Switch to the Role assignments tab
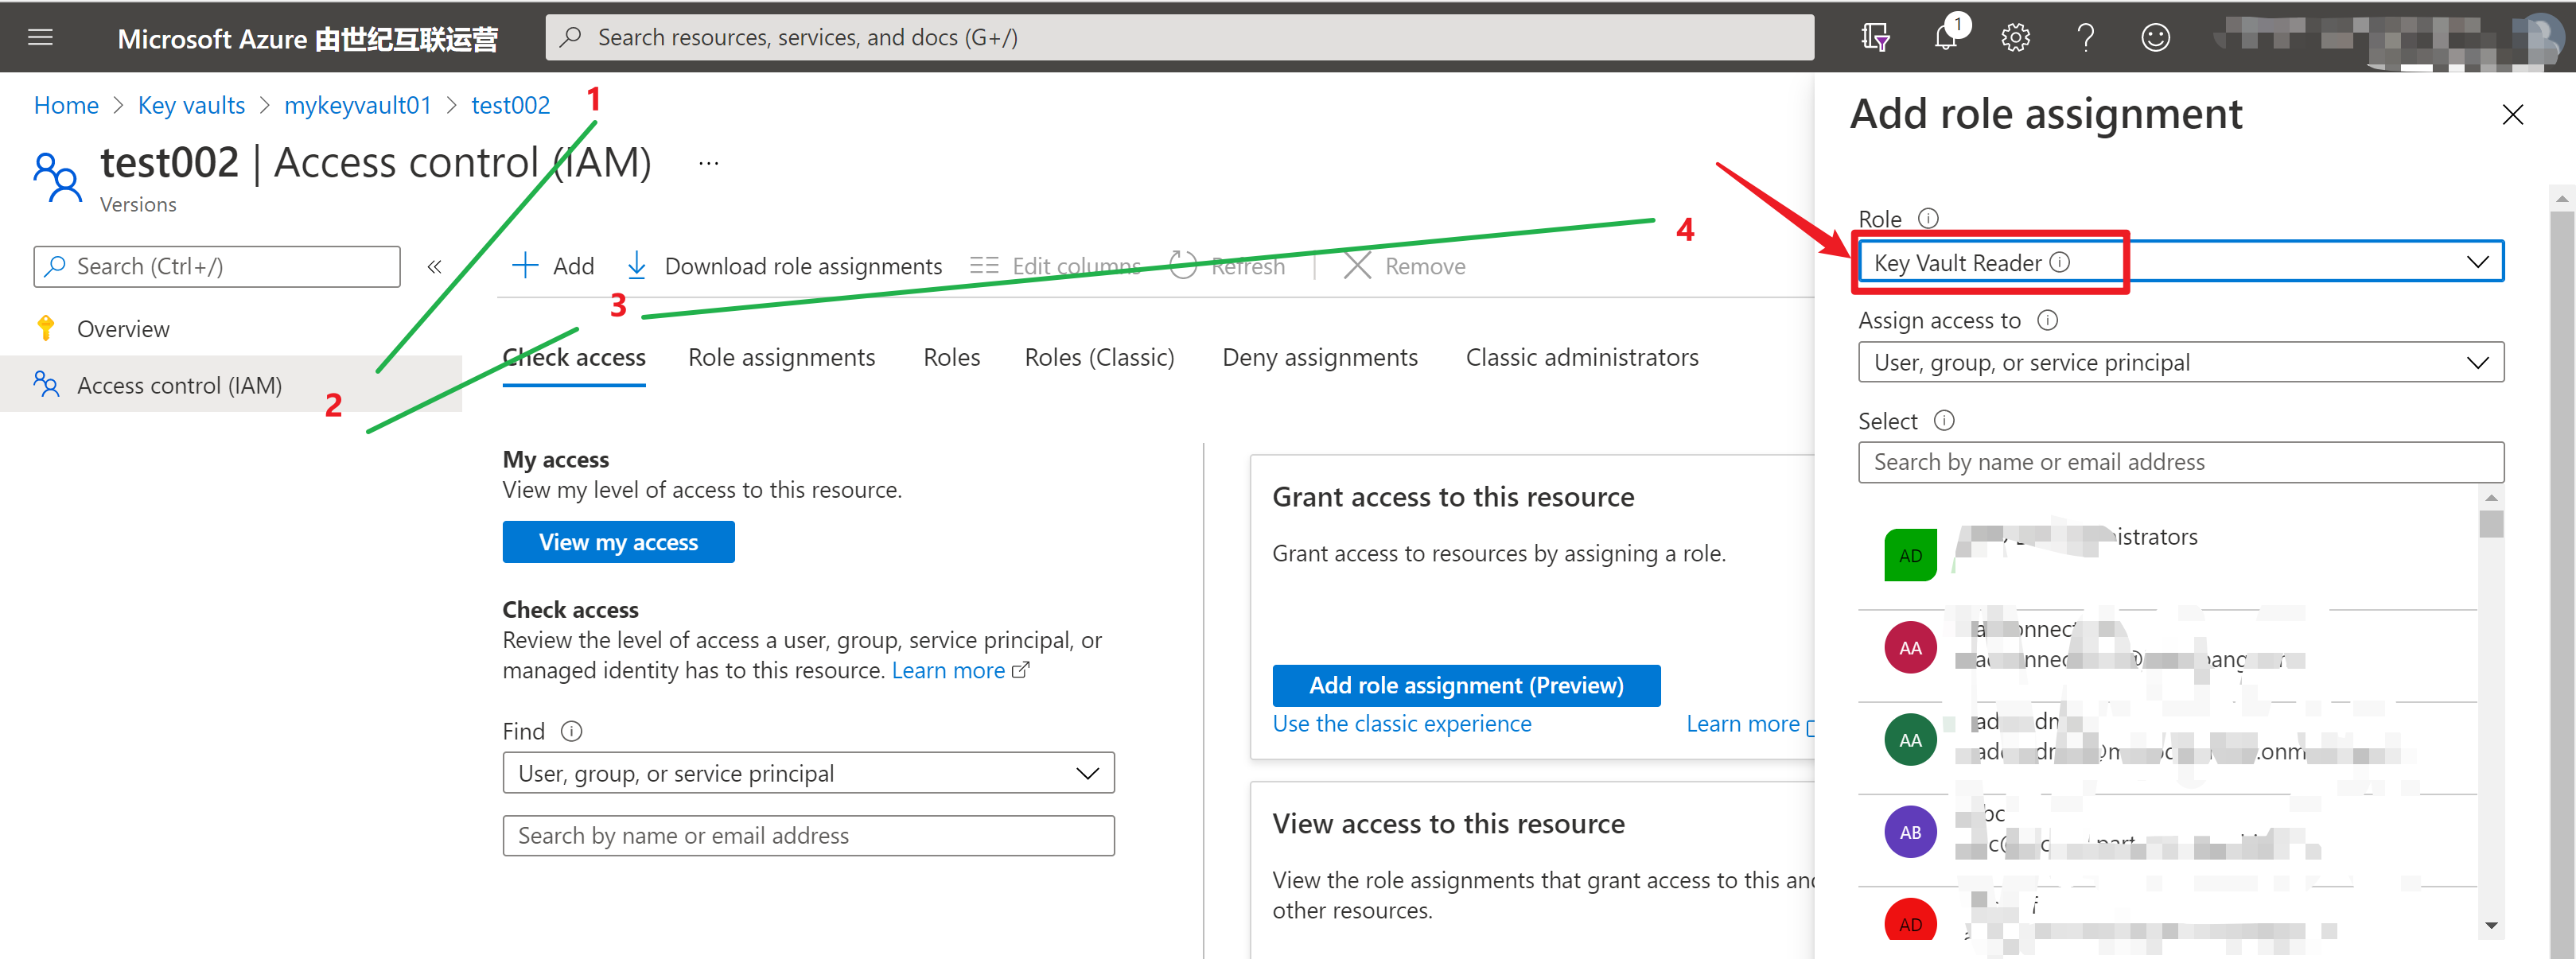2576x959 pixels. (781, 358)
